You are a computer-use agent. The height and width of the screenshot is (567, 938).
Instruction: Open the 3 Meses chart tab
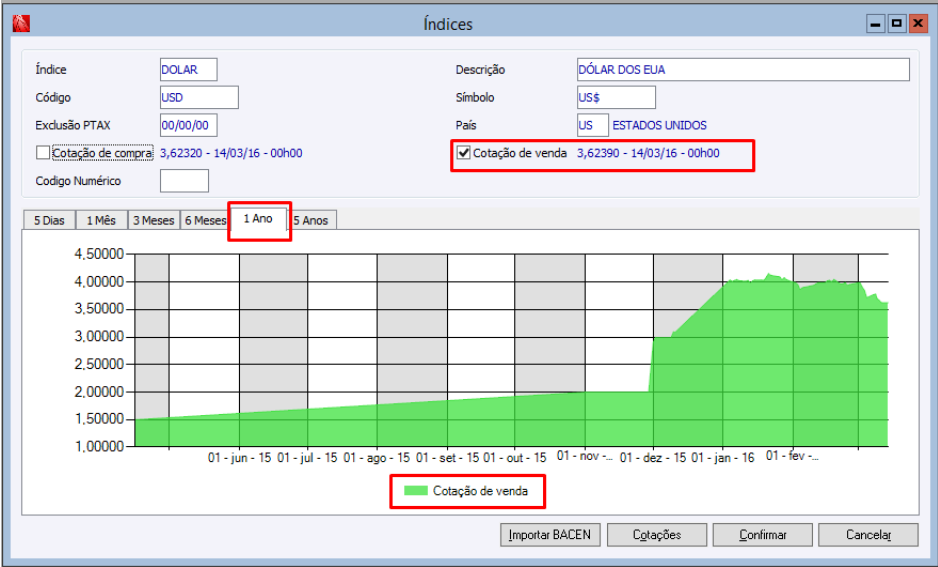154,220
